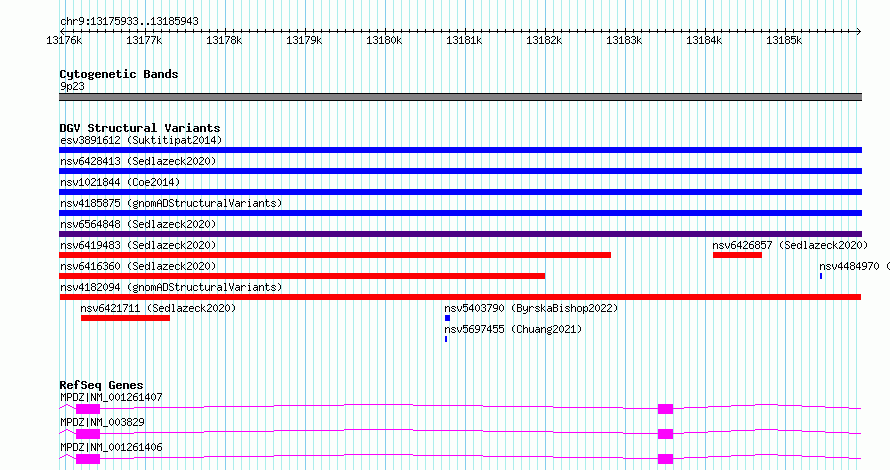Open nsv4182094 (gnomADStructuralVariants) label
Image resolution: width=890 pixels, height=470 pixels.
click(x=171, y=287)
